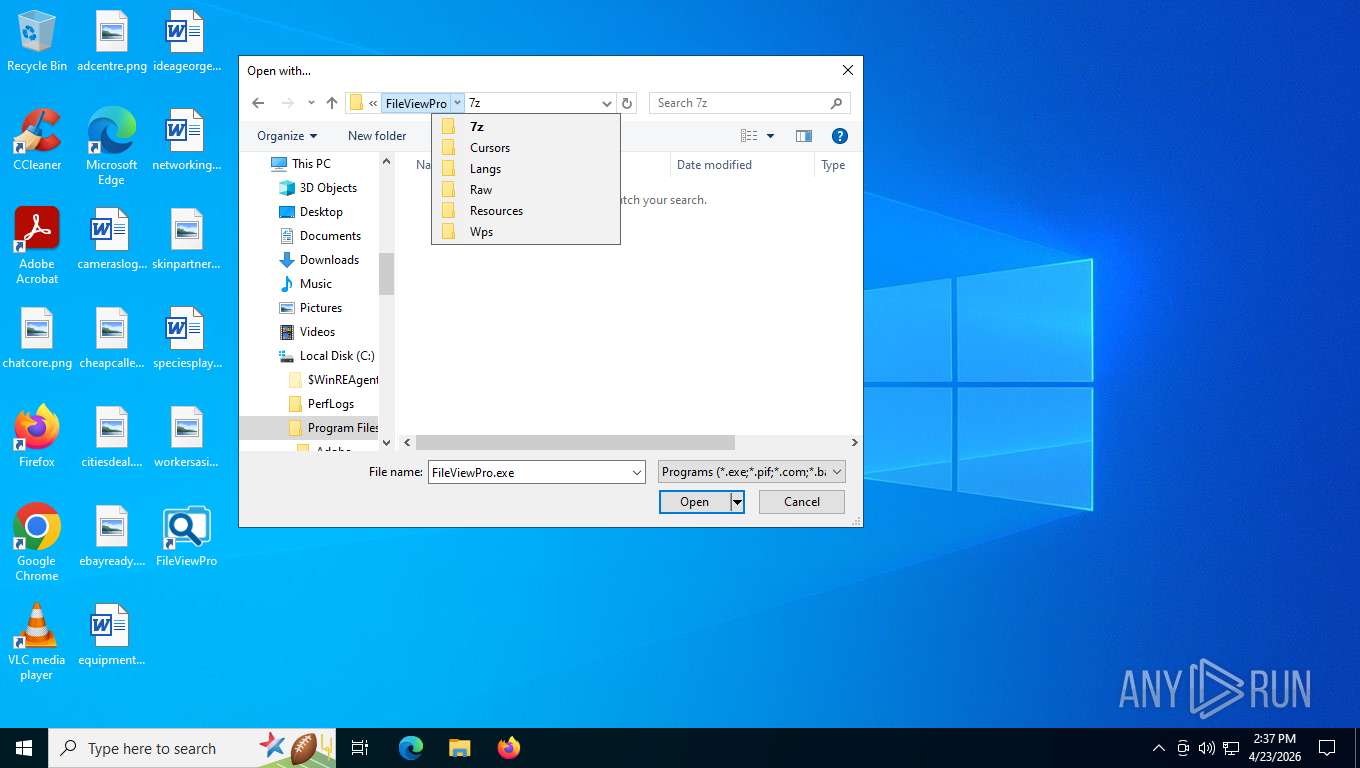Open the Organize menu

(287, 136)
